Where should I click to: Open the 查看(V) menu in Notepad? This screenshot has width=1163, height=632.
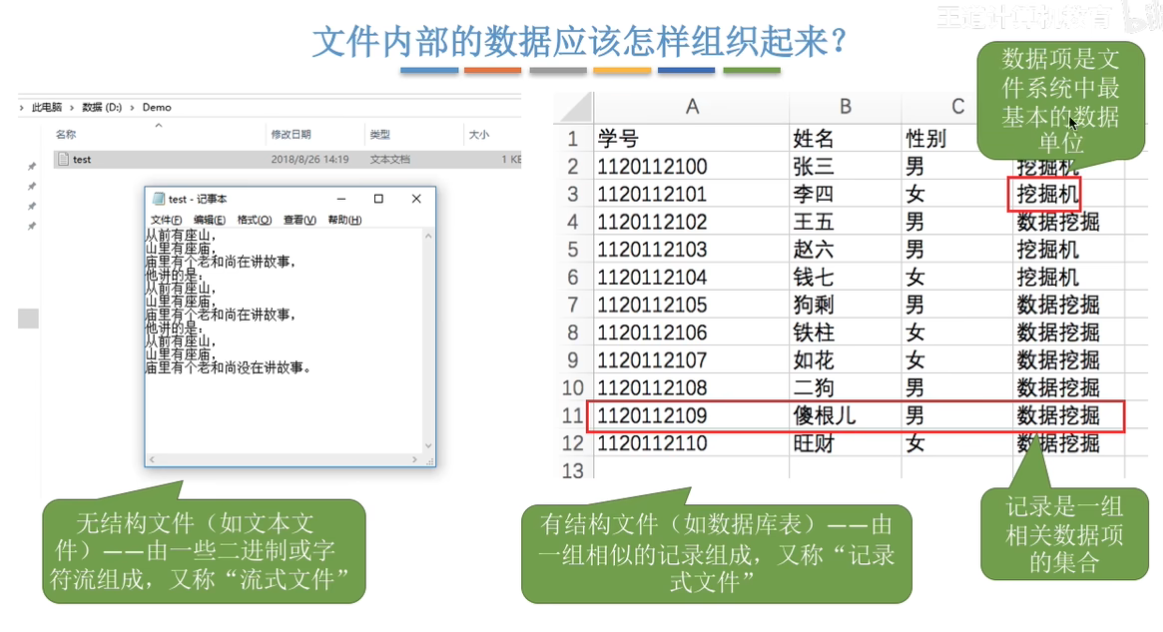pyautogui.click(x=300, y=220)
